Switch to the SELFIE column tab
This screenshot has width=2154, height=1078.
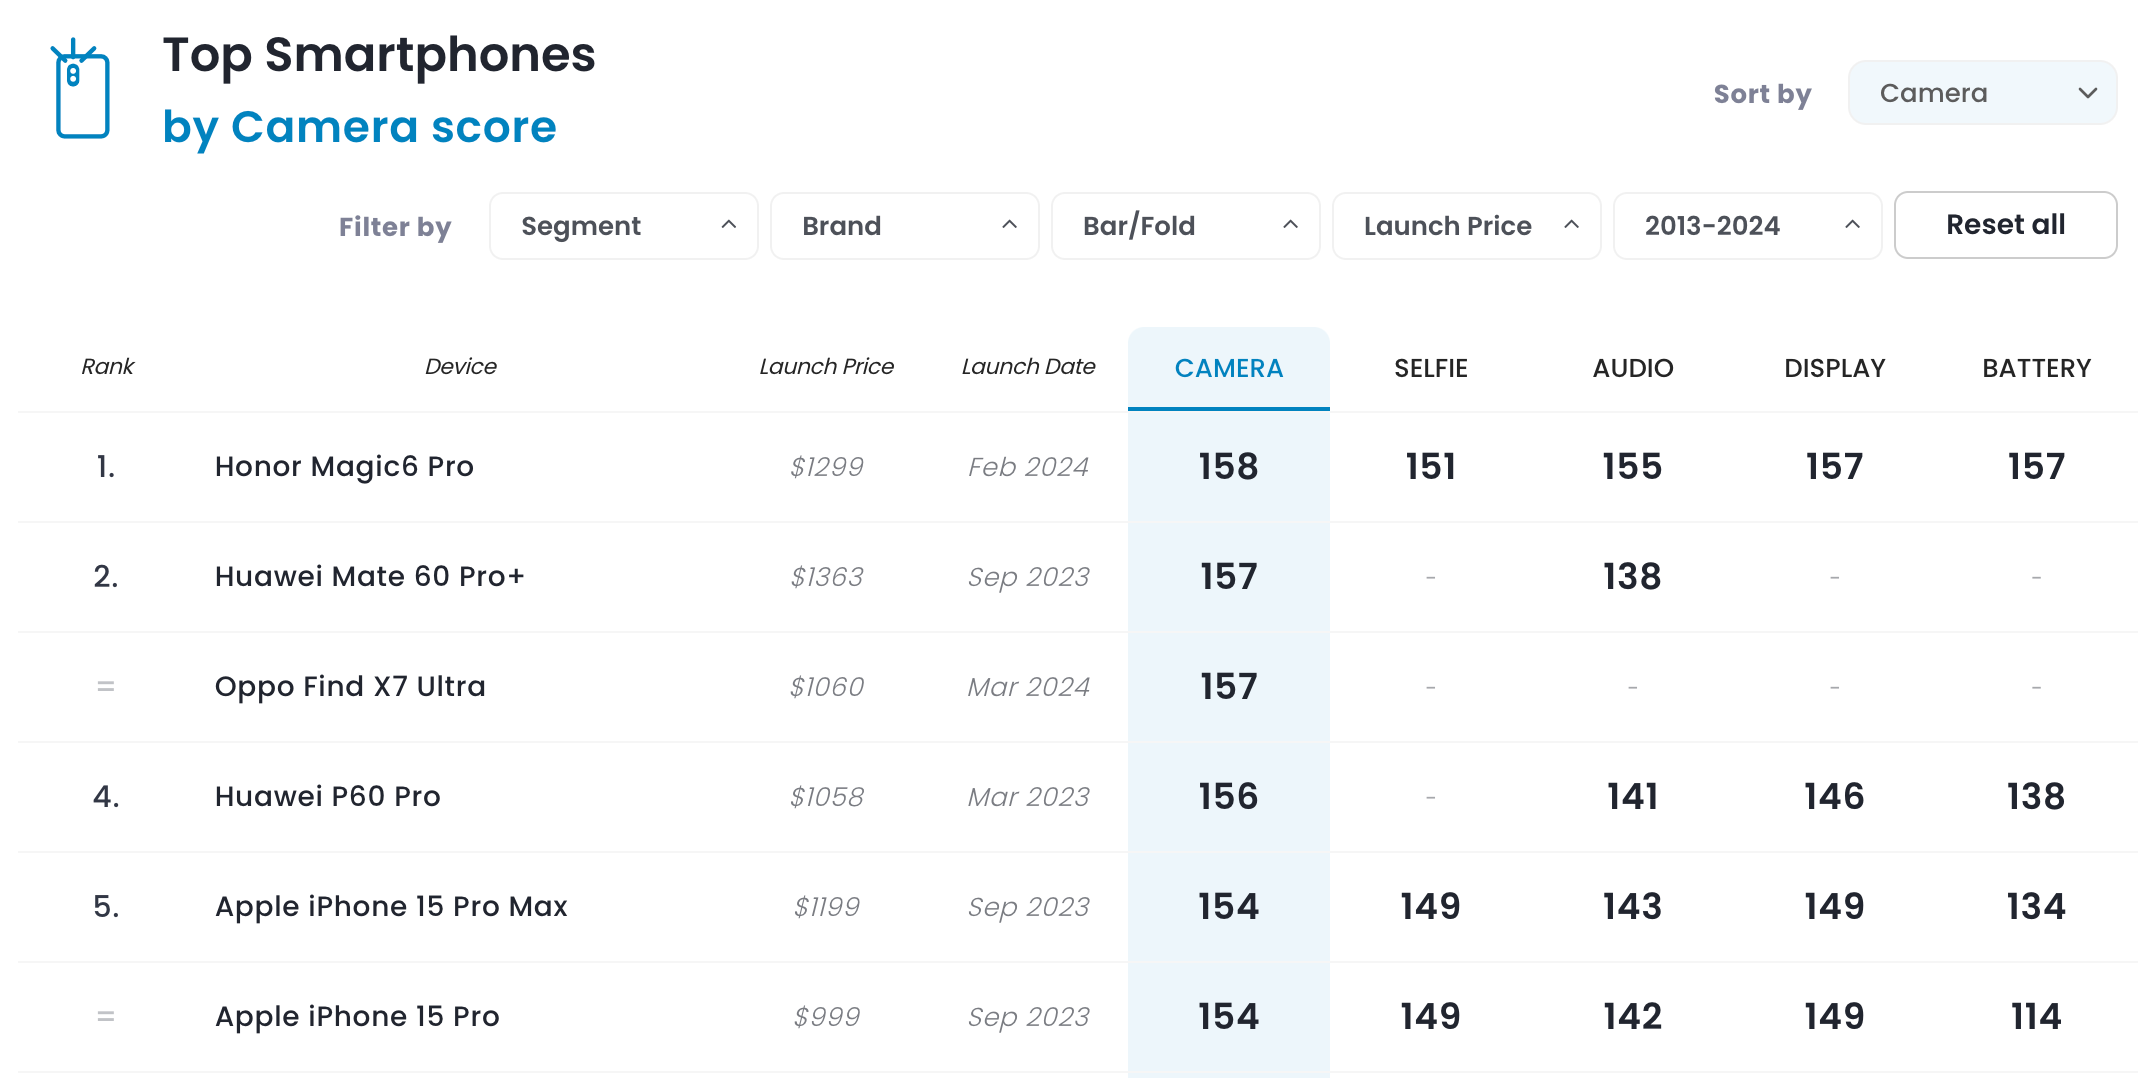1431,368
